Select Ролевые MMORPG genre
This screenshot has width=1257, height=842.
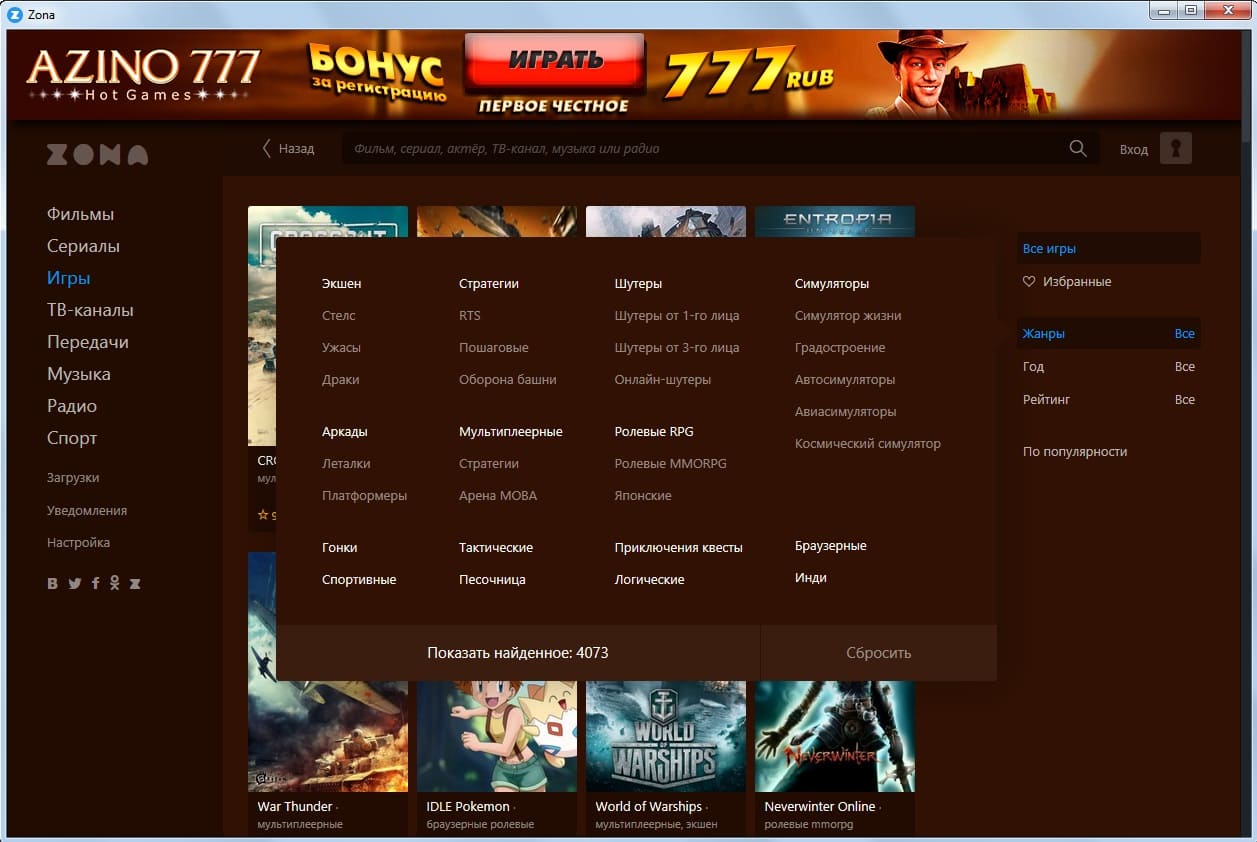tap(671, 464)
